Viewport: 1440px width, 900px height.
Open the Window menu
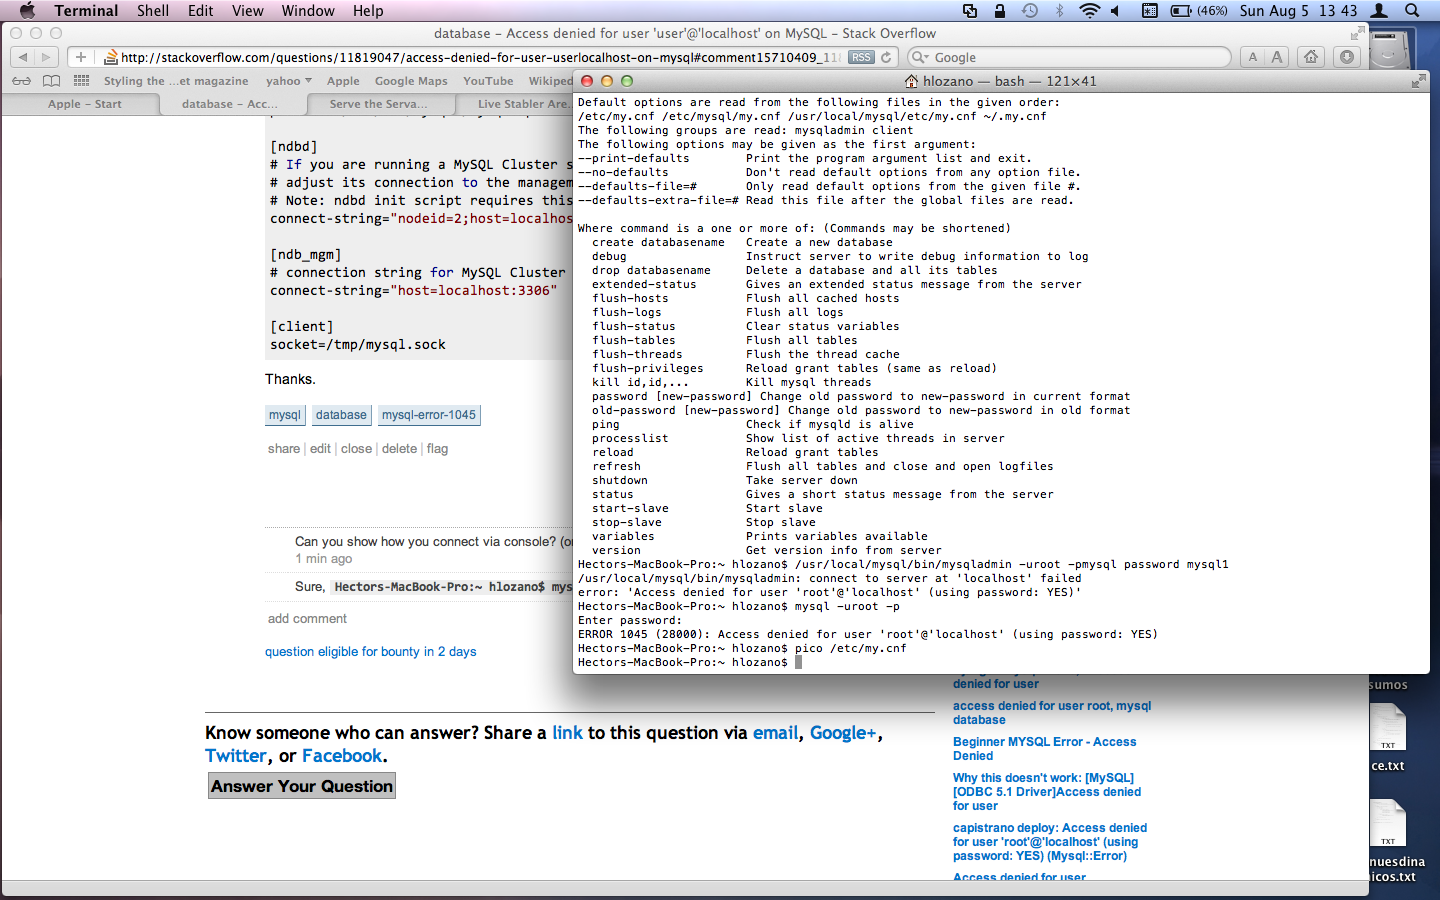tap(308, 10)
